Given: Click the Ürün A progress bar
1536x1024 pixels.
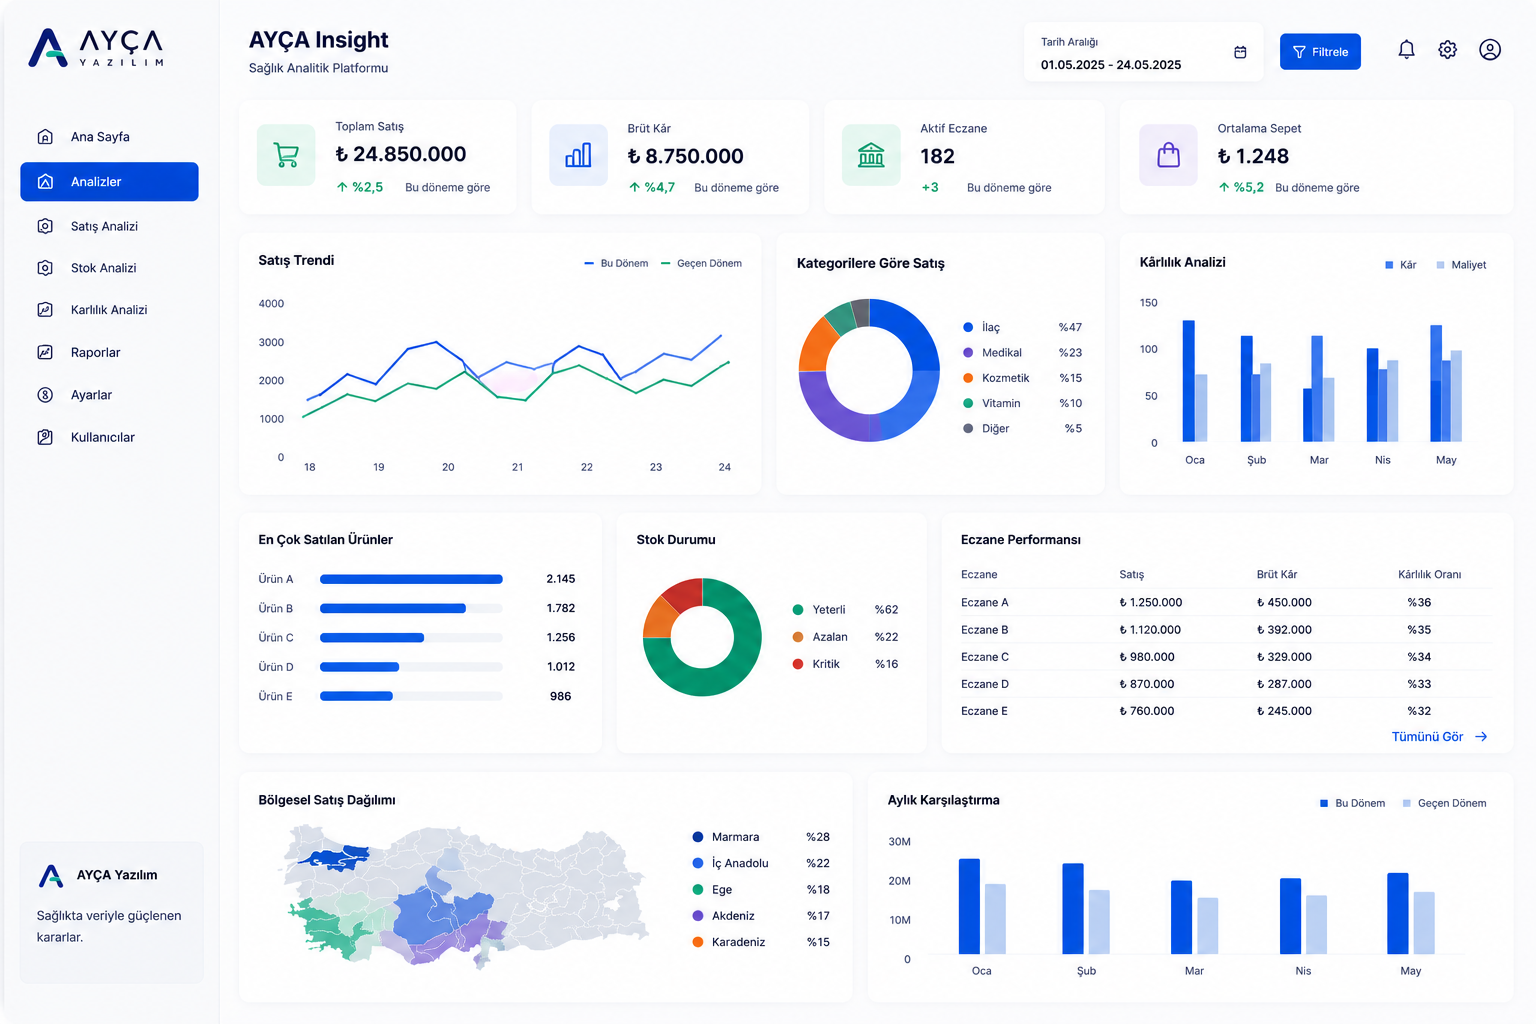Looking at the screenshot, I should pyautogui.click(x=411, y=579).
